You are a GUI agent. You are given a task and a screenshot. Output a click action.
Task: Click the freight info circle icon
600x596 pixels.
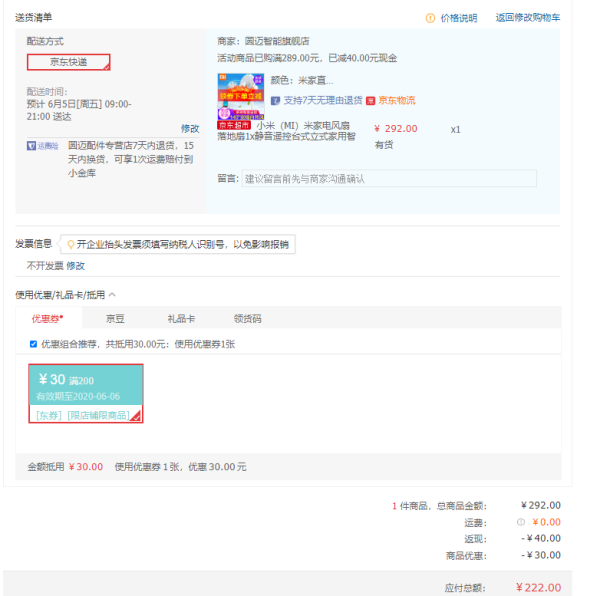521,522
